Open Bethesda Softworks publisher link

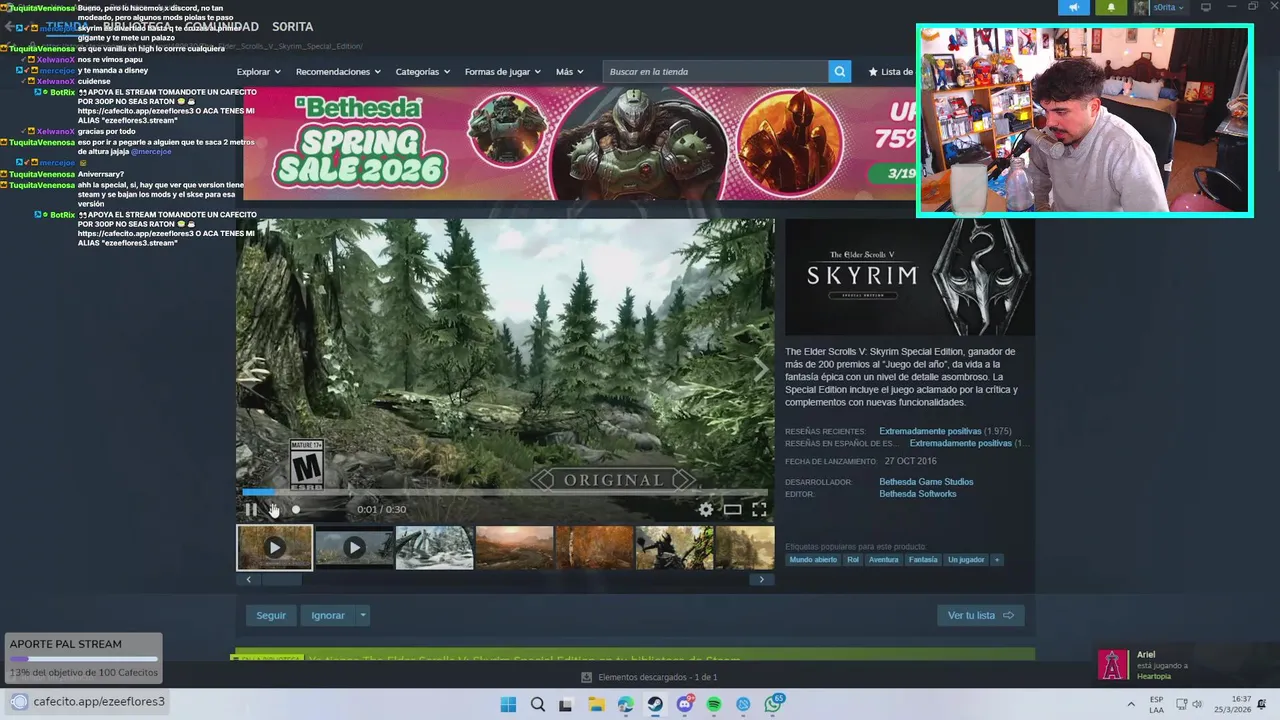[x=918, y=494]
